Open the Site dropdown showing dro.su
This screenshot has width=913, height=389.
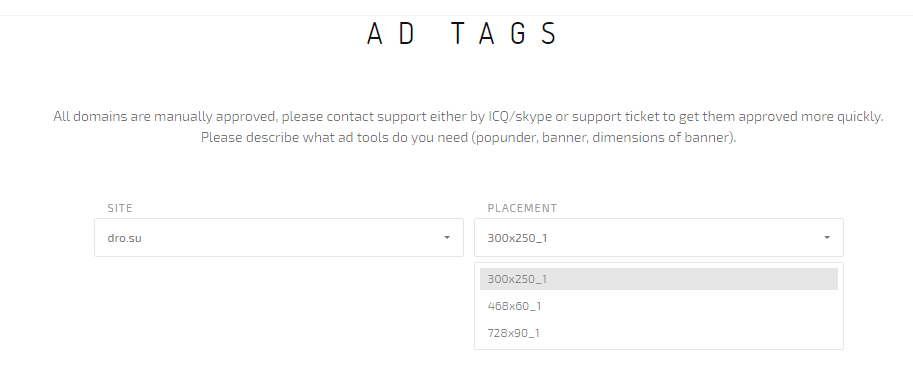pyautogui.click(x=279, y=238)
